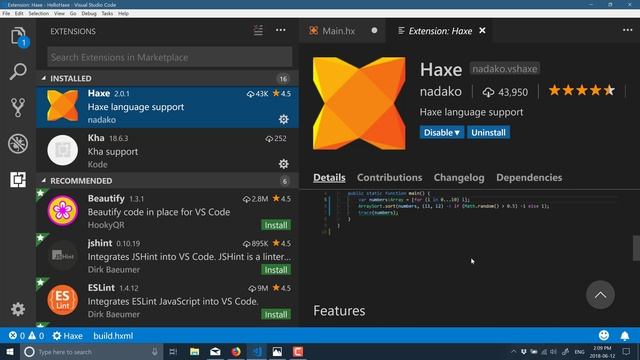Open Mail app from taskbar
The width and height of the screenshot is (640, 360).
[x=215, y=351]
